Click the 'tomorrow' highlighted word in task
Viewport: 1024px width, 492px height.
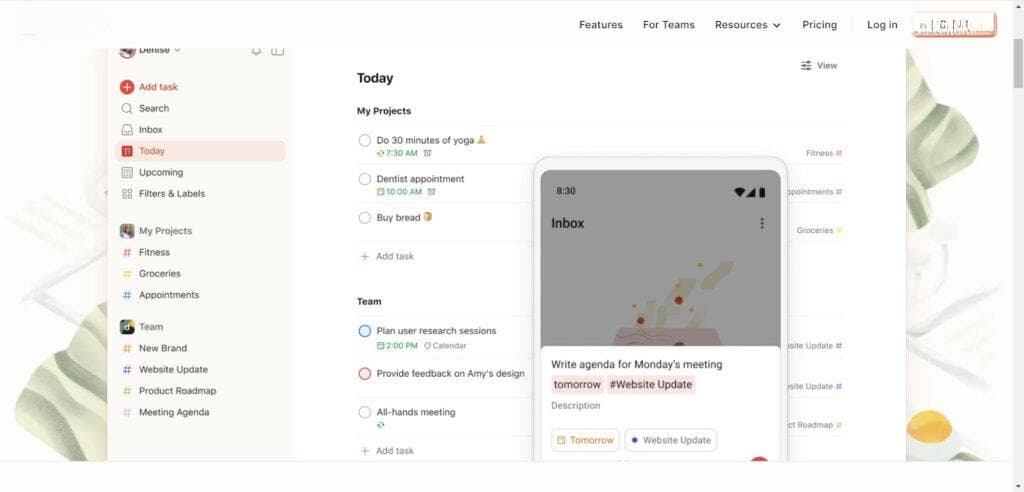[x=577, y=385]
